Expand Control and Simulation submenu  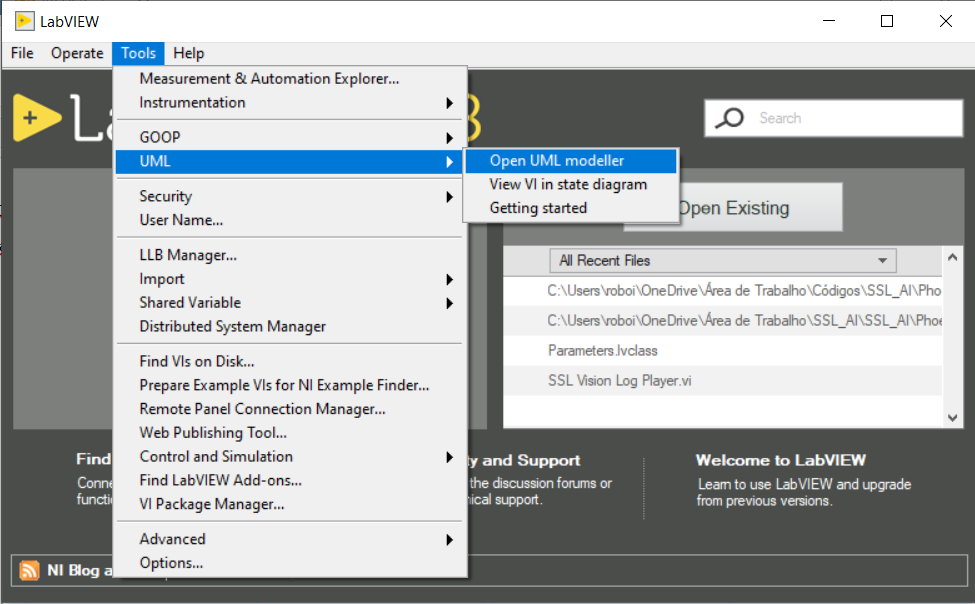tap(290, 457)
